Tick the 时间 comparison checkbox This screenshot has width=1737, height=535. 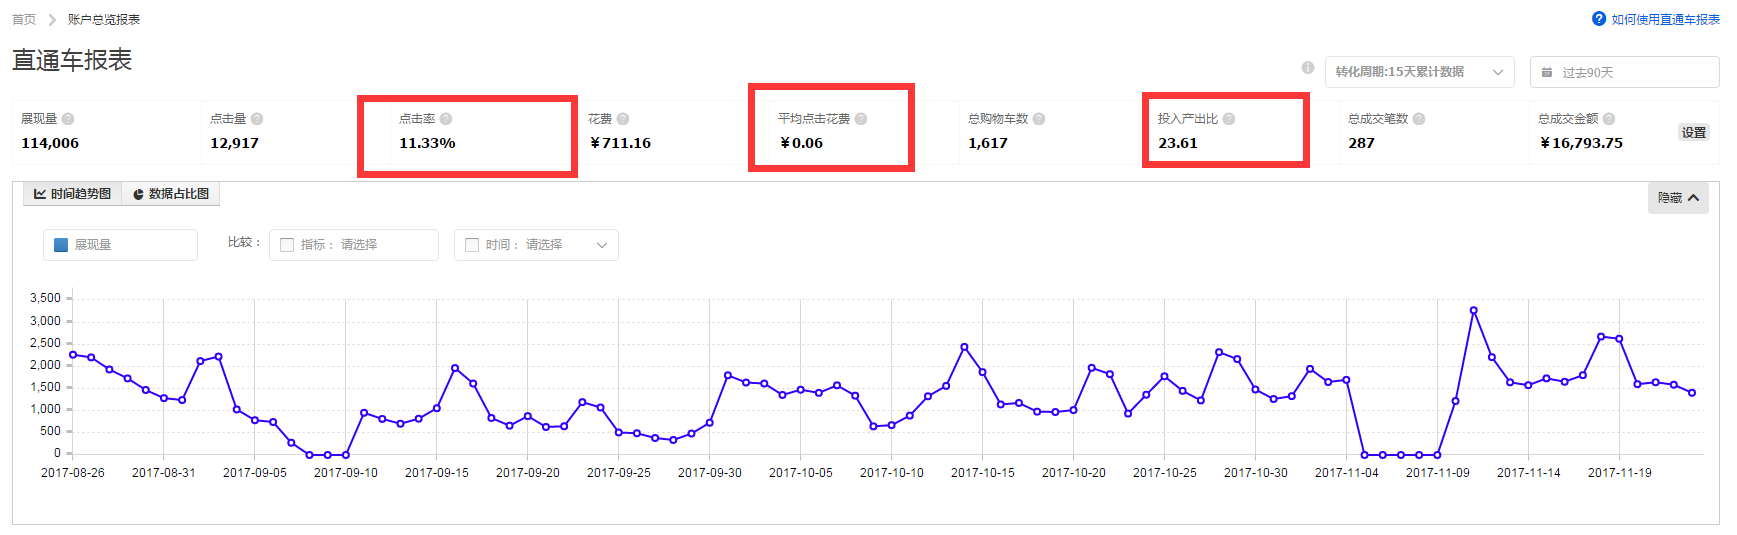click(x=472, y=245)
